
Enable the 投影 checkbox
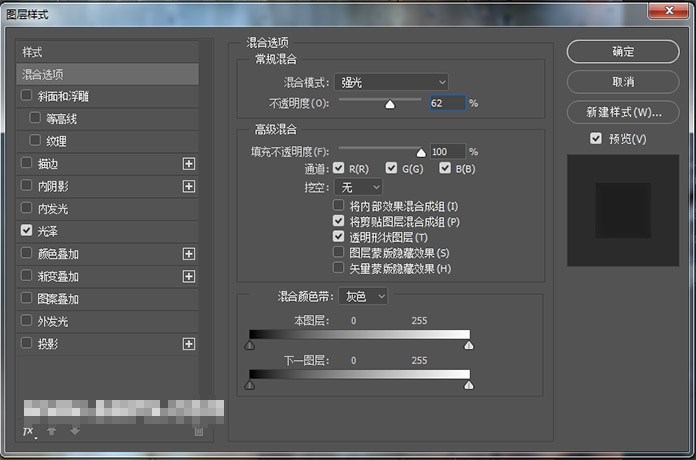tap(27, 343)
